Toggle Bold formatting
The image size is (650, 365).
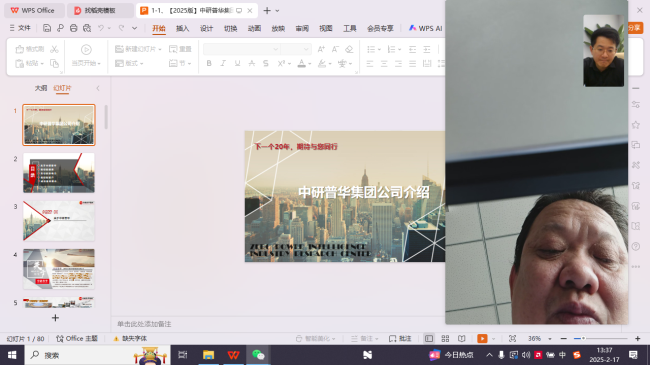(209, 63)
